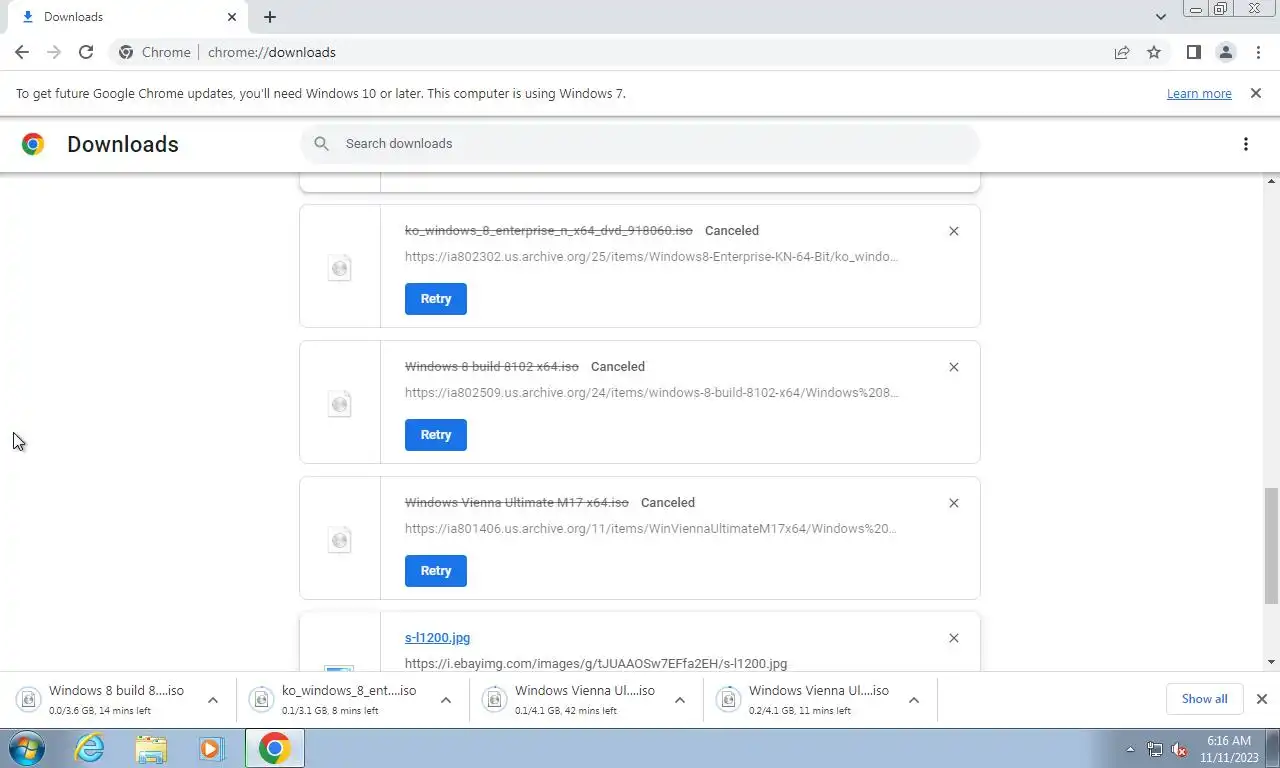The image size is (1280, 768).
Task: Click the muted volume tray icon
Action: [x=1179, y=749]
